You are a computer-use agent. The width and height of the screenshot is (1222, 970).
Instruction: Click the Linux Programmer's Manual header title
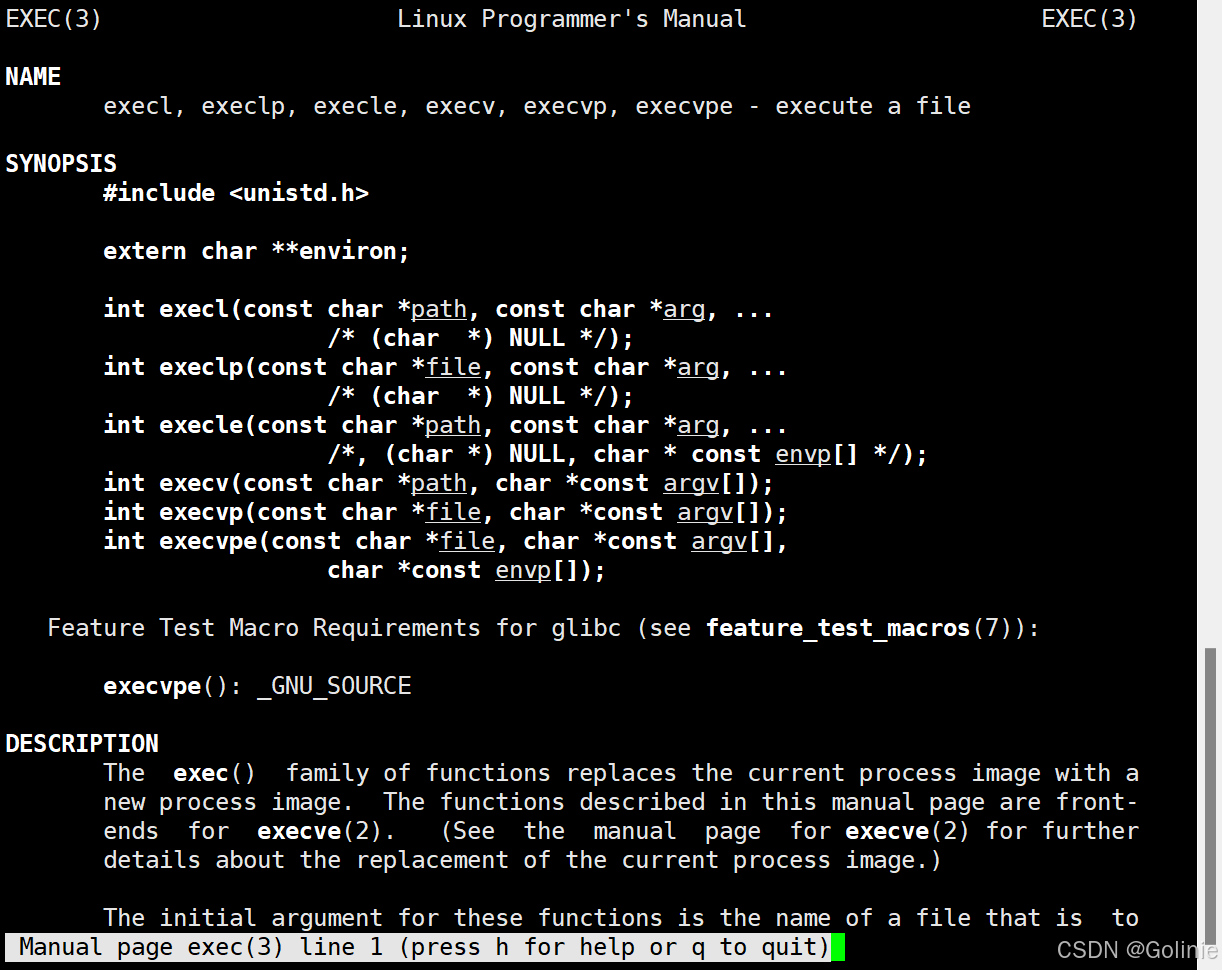(x=572, y=19)
